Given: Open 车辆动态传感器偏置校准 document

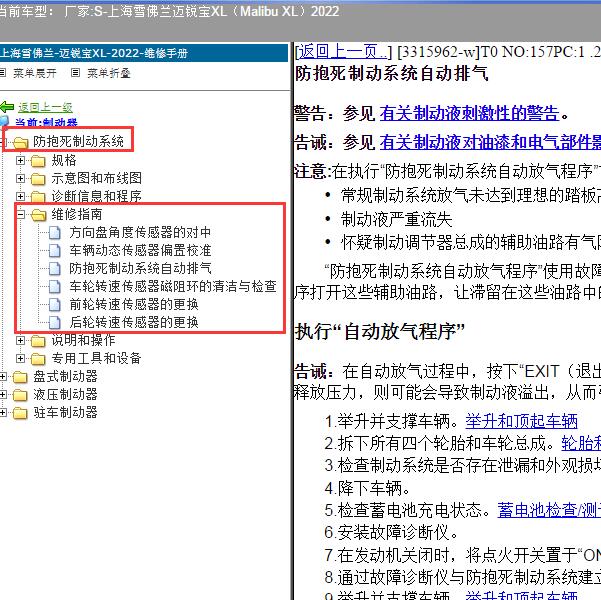Looking at the screenshot, I should click(x=140, y=250).
